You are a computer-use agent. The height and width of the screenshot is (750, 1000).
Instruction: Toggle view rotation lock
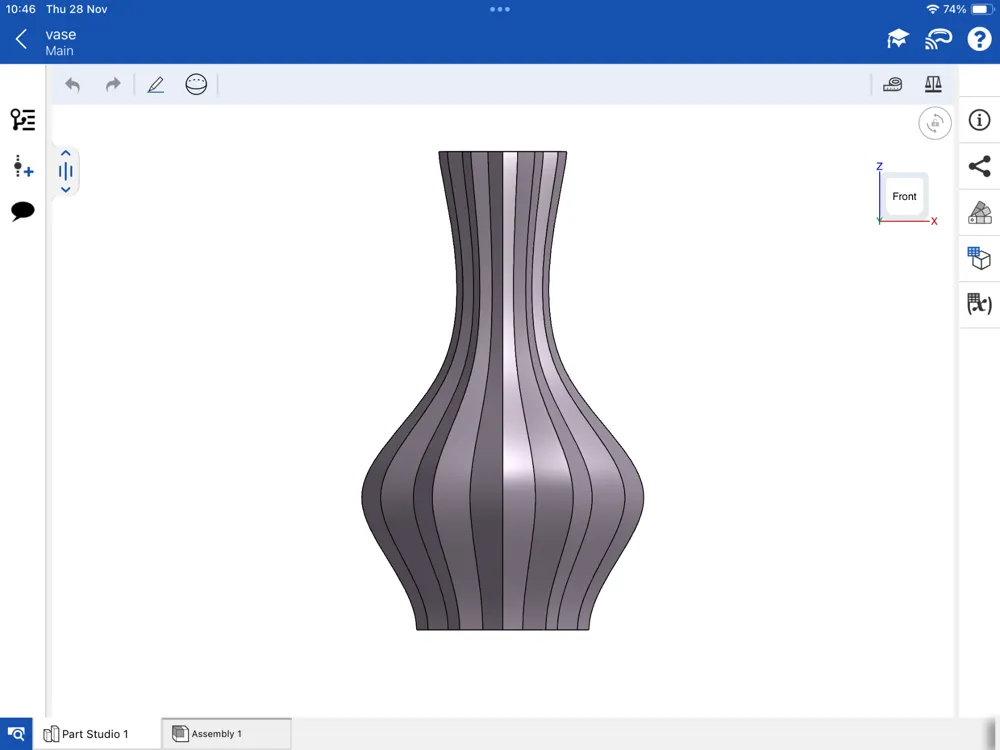coord(935,123)
